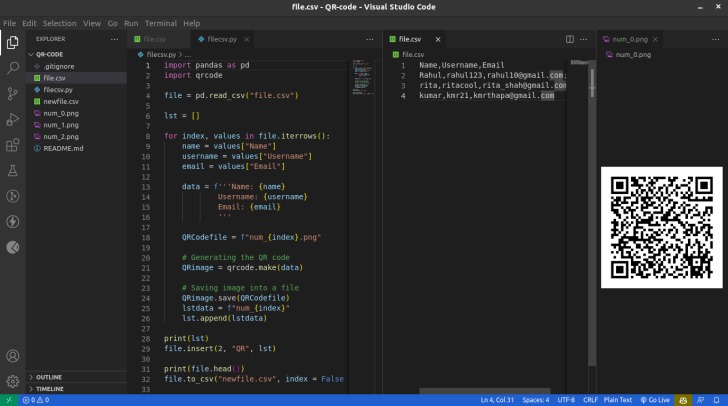Screen dimensions: 728x406
Task: Open filecsv.py in the Explorer
Action: point(76,90)
